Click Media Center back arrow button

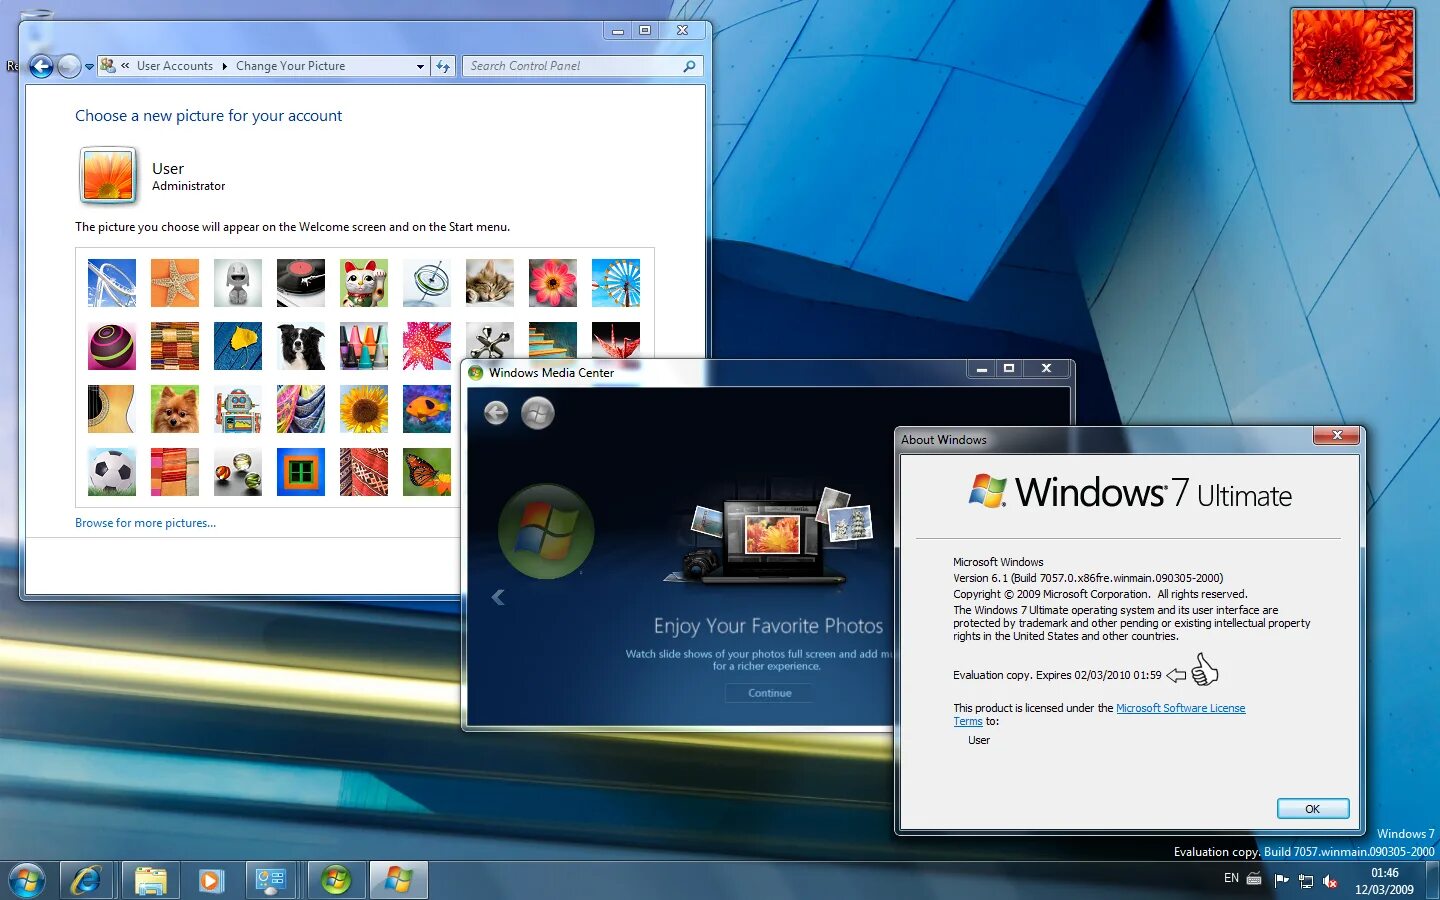(496, 412)
